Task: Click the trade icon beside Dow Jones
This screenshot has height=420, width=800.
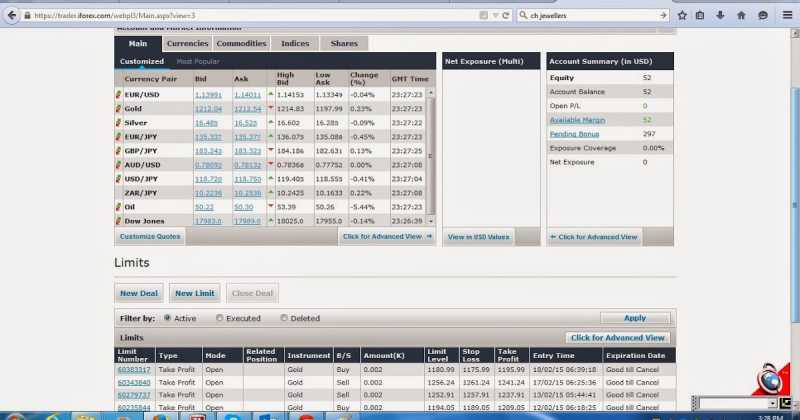Action: (118, 220)
